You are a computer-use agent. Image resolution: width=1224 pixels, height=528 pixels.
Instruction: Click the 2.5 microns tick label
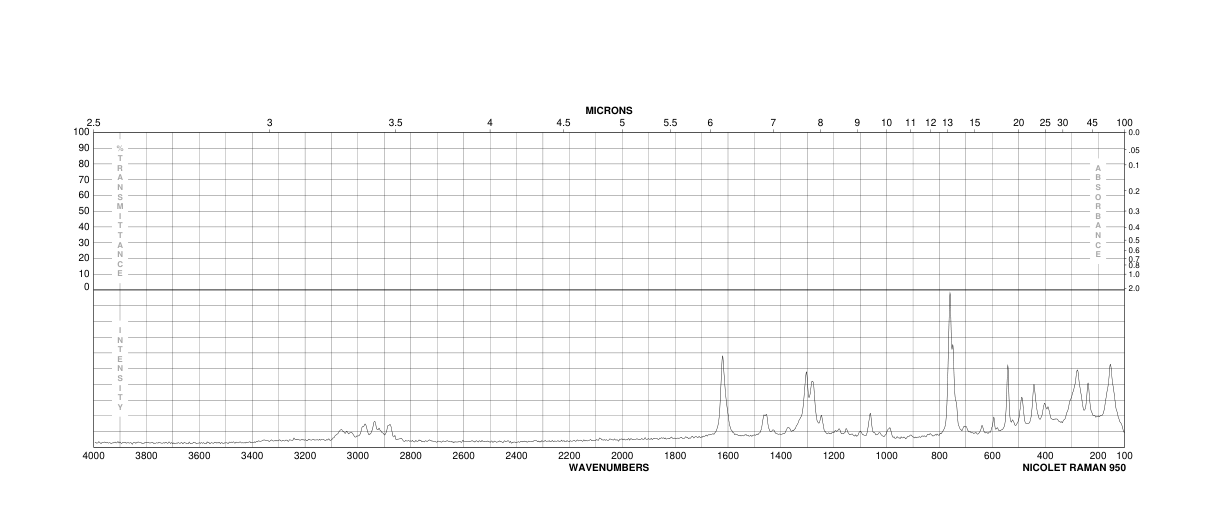click(x=93, y=122)
